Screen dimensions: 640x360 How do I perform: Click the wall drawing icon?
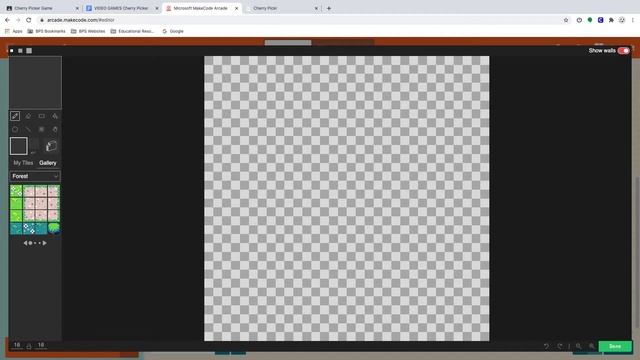tap(51, 146)
